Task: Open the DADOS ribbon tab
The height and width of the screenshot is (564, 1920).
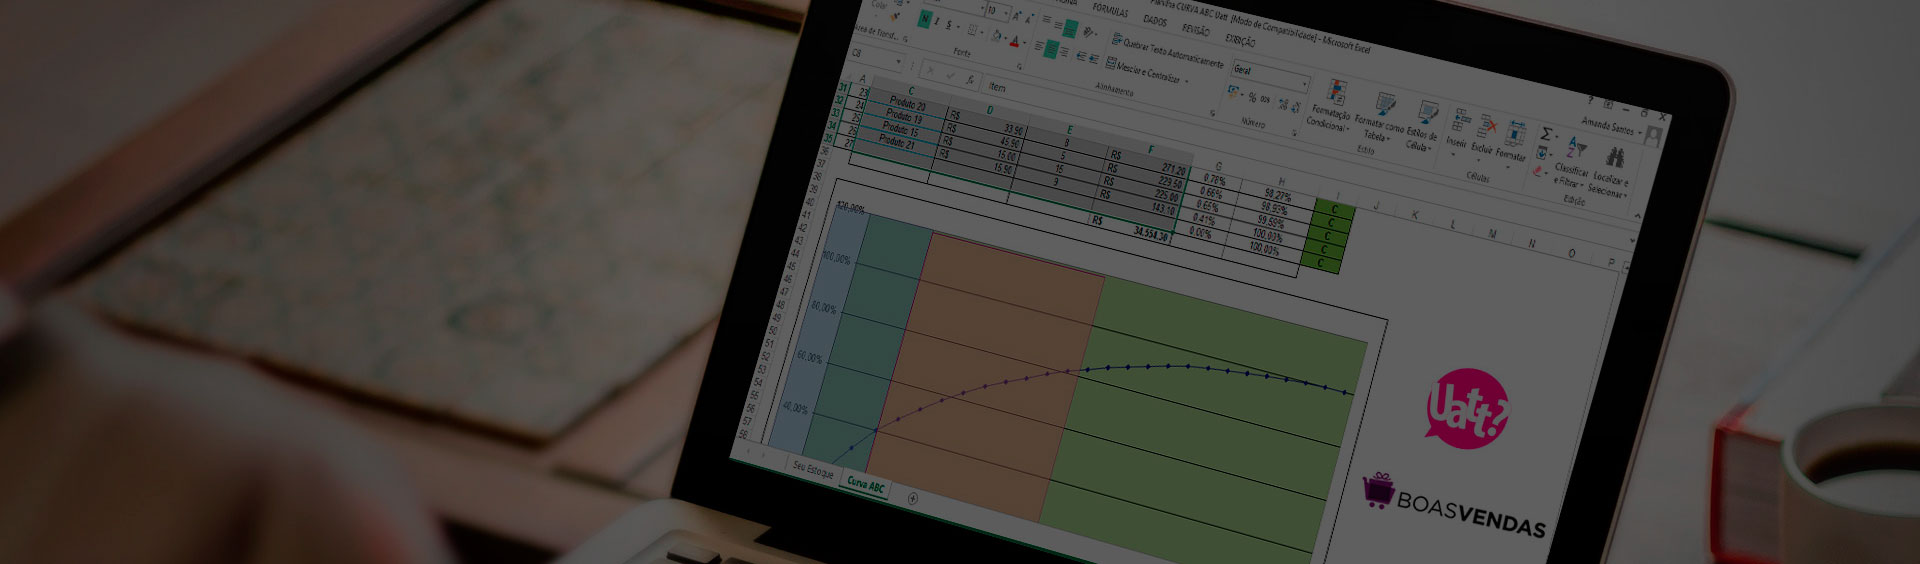Action: pyautogui.click(x=1155, y=20)
